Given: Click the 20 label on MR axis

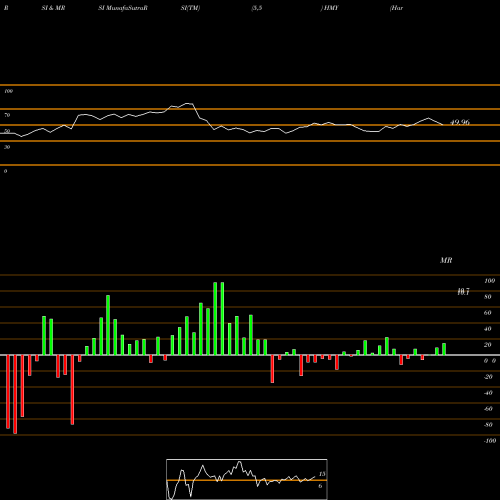Looking at the screenshot, I should 488,345.
